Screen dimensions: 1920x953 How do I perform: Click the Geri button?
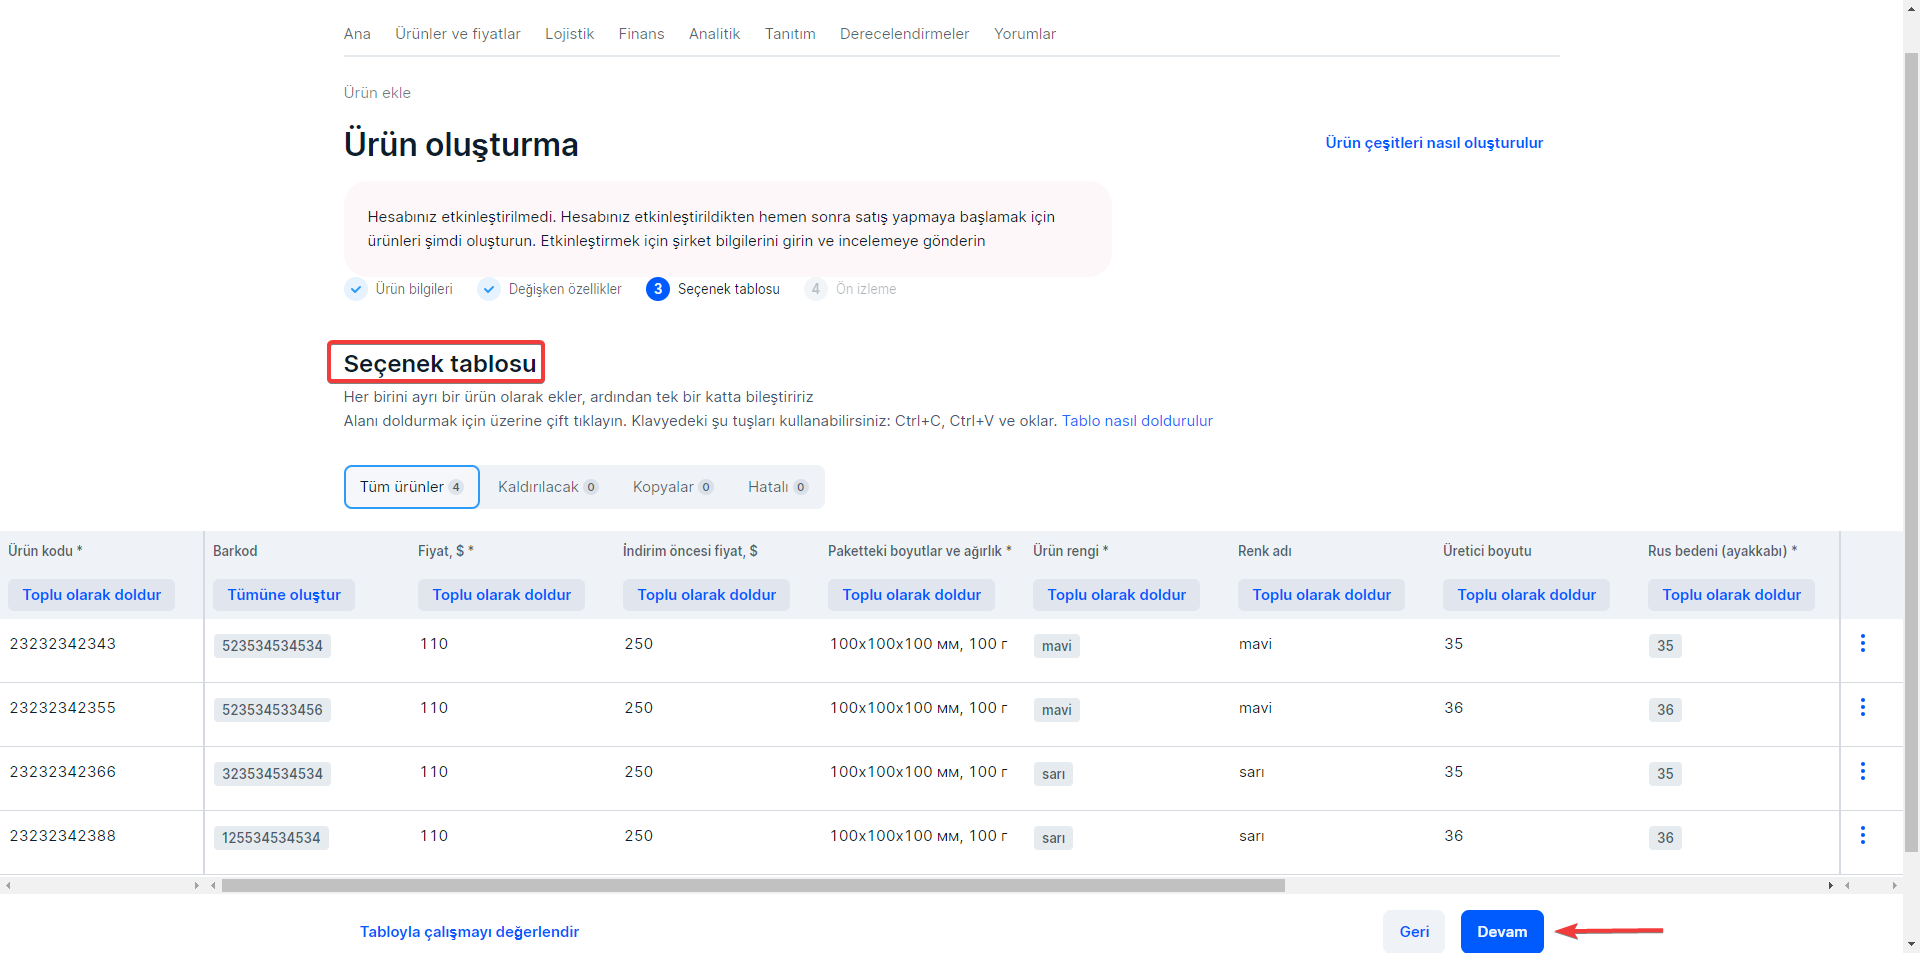pos(1414,932)
